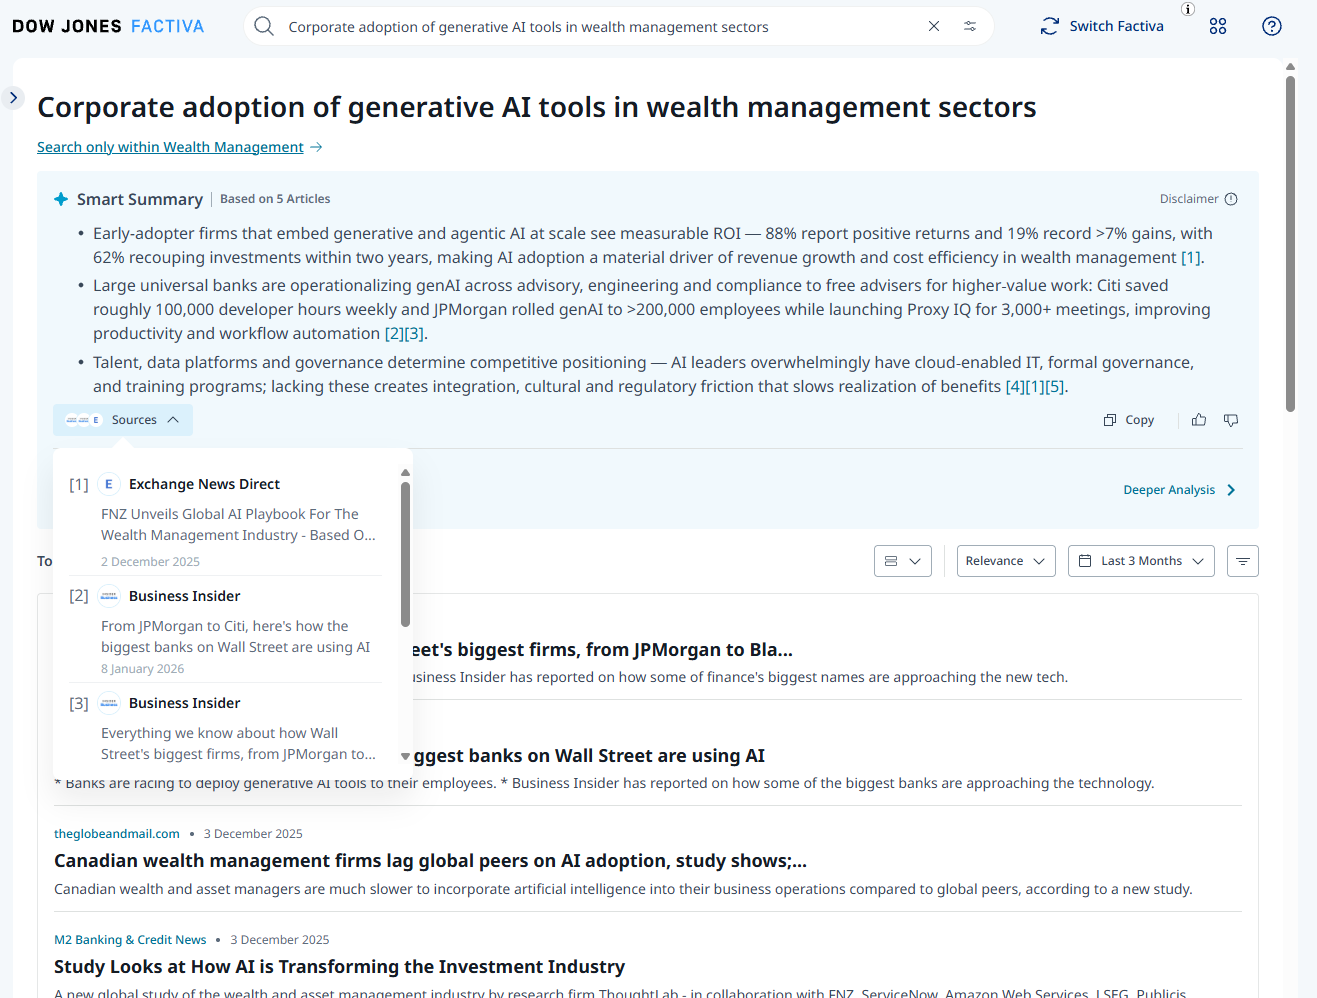Clear the search query with the X icon
This screenshot has height=998, width=1317.
[933, 26]
